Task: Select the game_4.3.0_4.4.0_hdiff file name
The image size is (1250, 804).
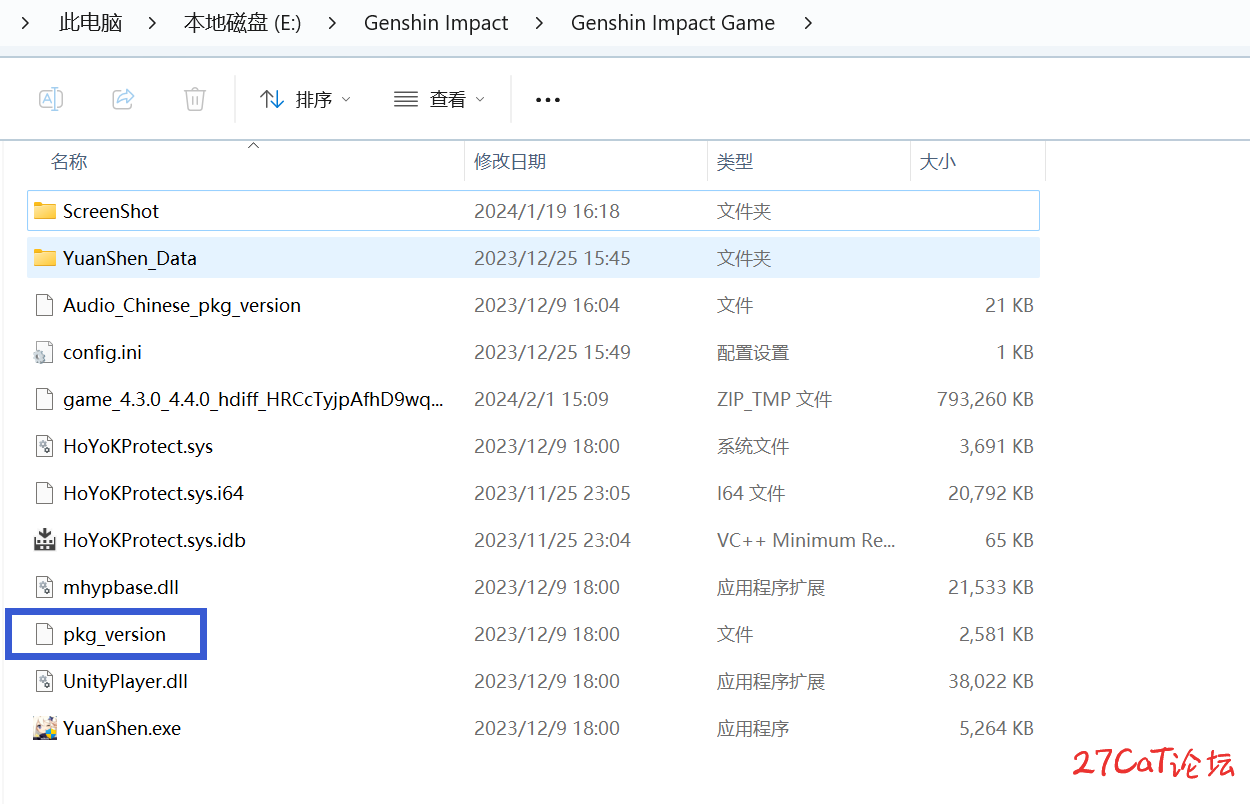Action: (253, 399)
